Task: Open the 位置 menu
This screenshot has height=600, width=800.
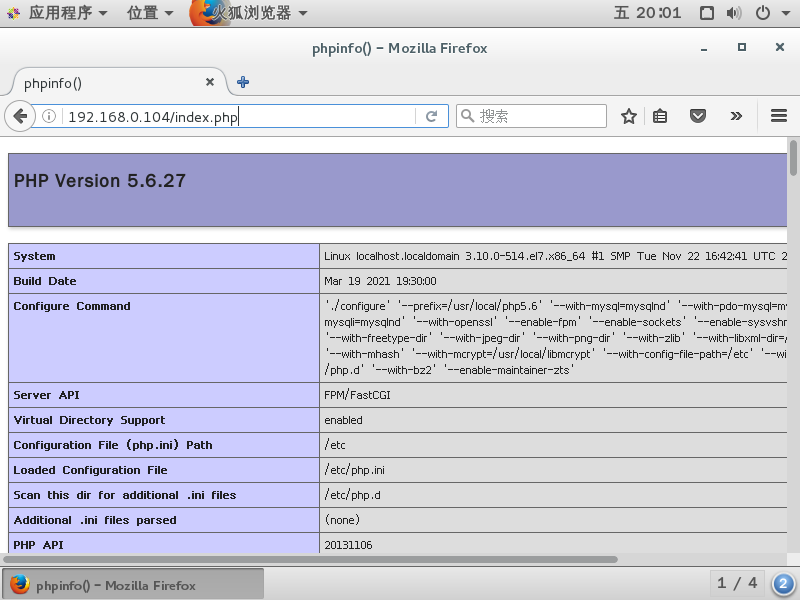Action: tap(150, 13)
